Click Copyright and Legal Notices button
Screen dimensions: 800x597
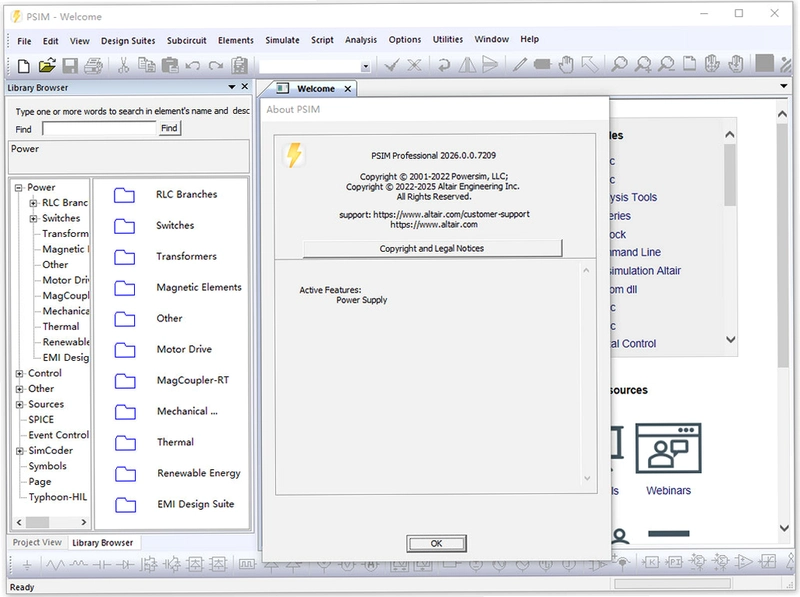432,248
